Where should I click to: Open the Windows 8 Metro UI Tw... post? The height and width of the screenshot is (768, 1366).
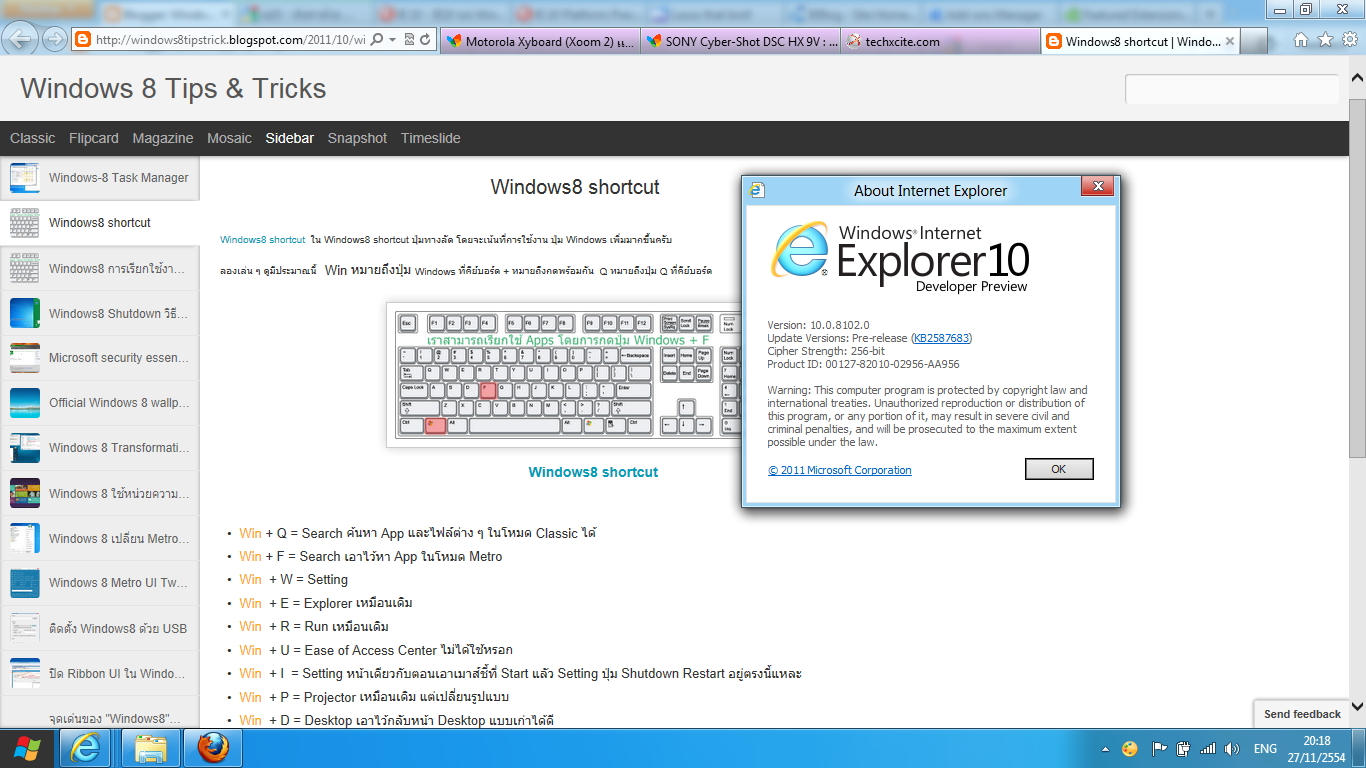point(100,583)
